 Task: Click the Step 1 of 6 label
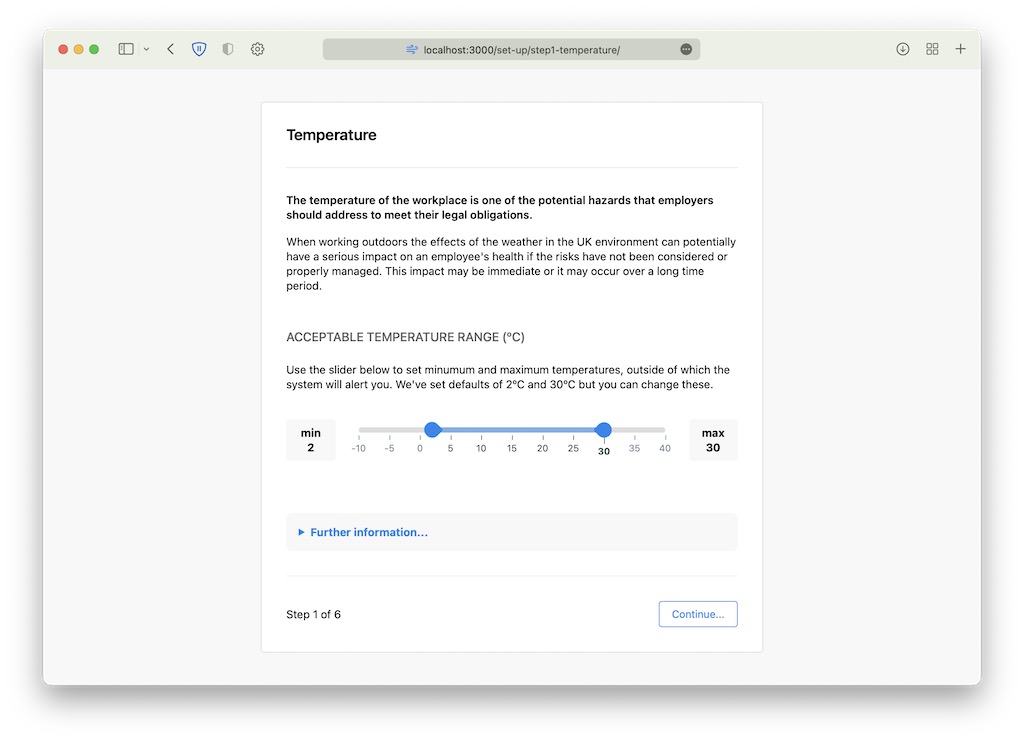click(313, 615)
